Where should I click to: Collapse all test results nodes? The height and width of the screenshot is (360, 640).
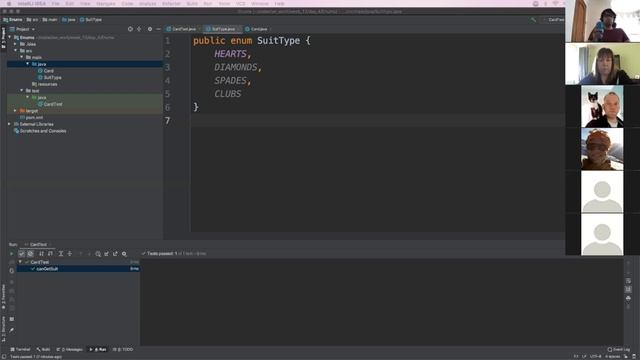pos(70,254)
